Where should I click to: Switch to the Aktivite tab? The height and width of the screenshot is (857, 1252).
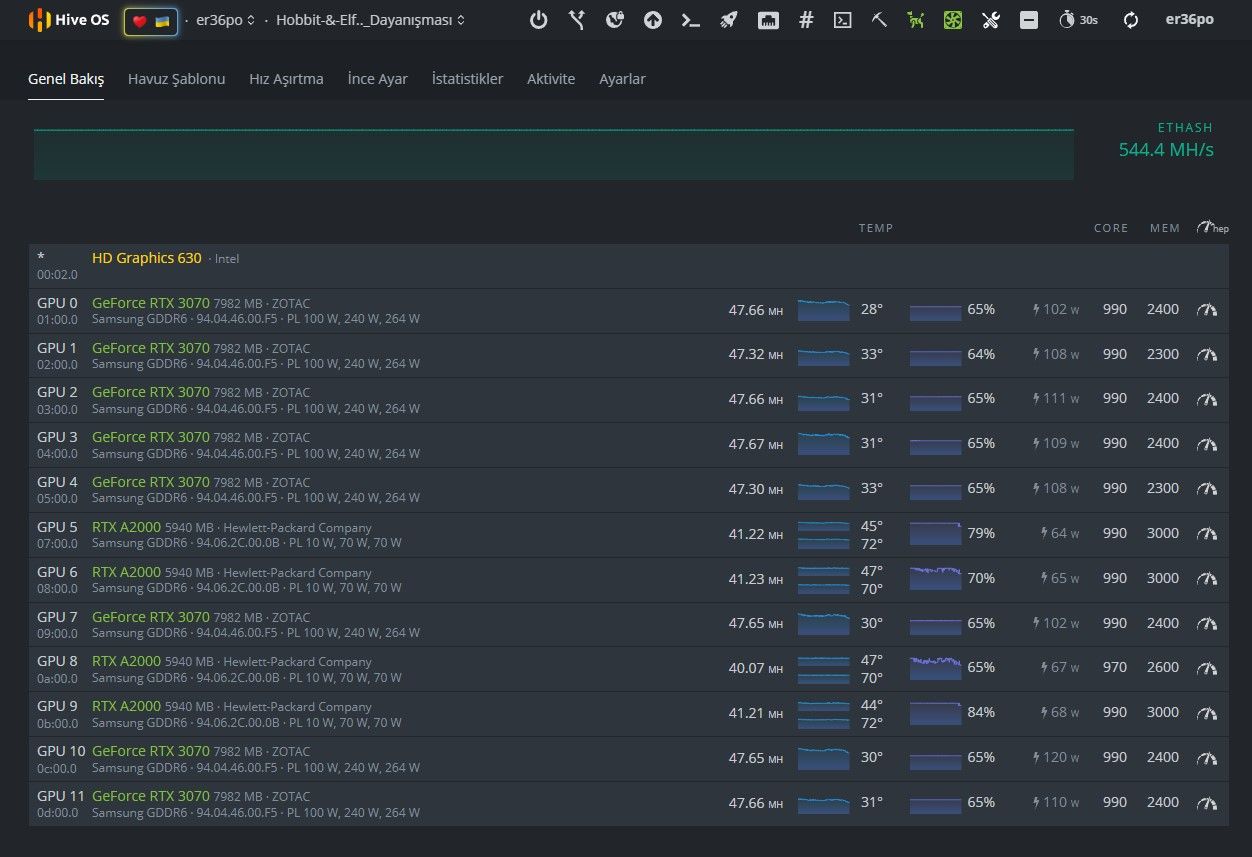pyautogui.click(x=551, y=79)
